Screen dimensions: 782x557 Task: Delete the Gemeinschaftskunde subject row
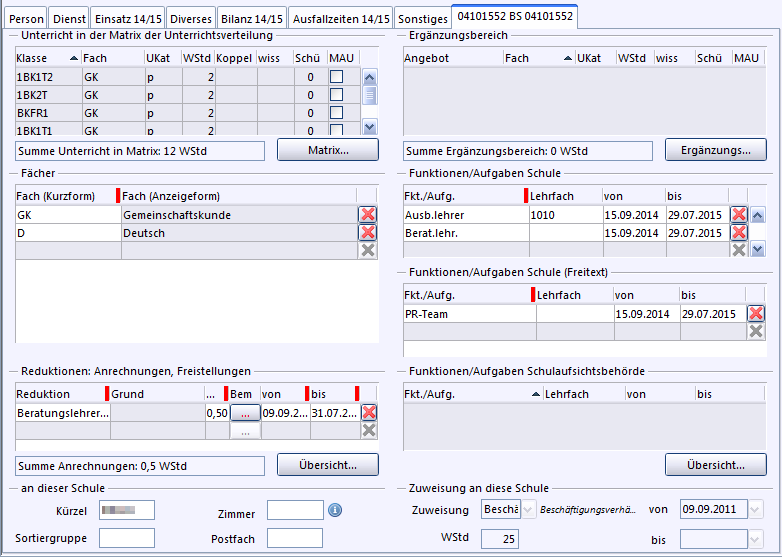pyautogui.click(x=367, y=215)
